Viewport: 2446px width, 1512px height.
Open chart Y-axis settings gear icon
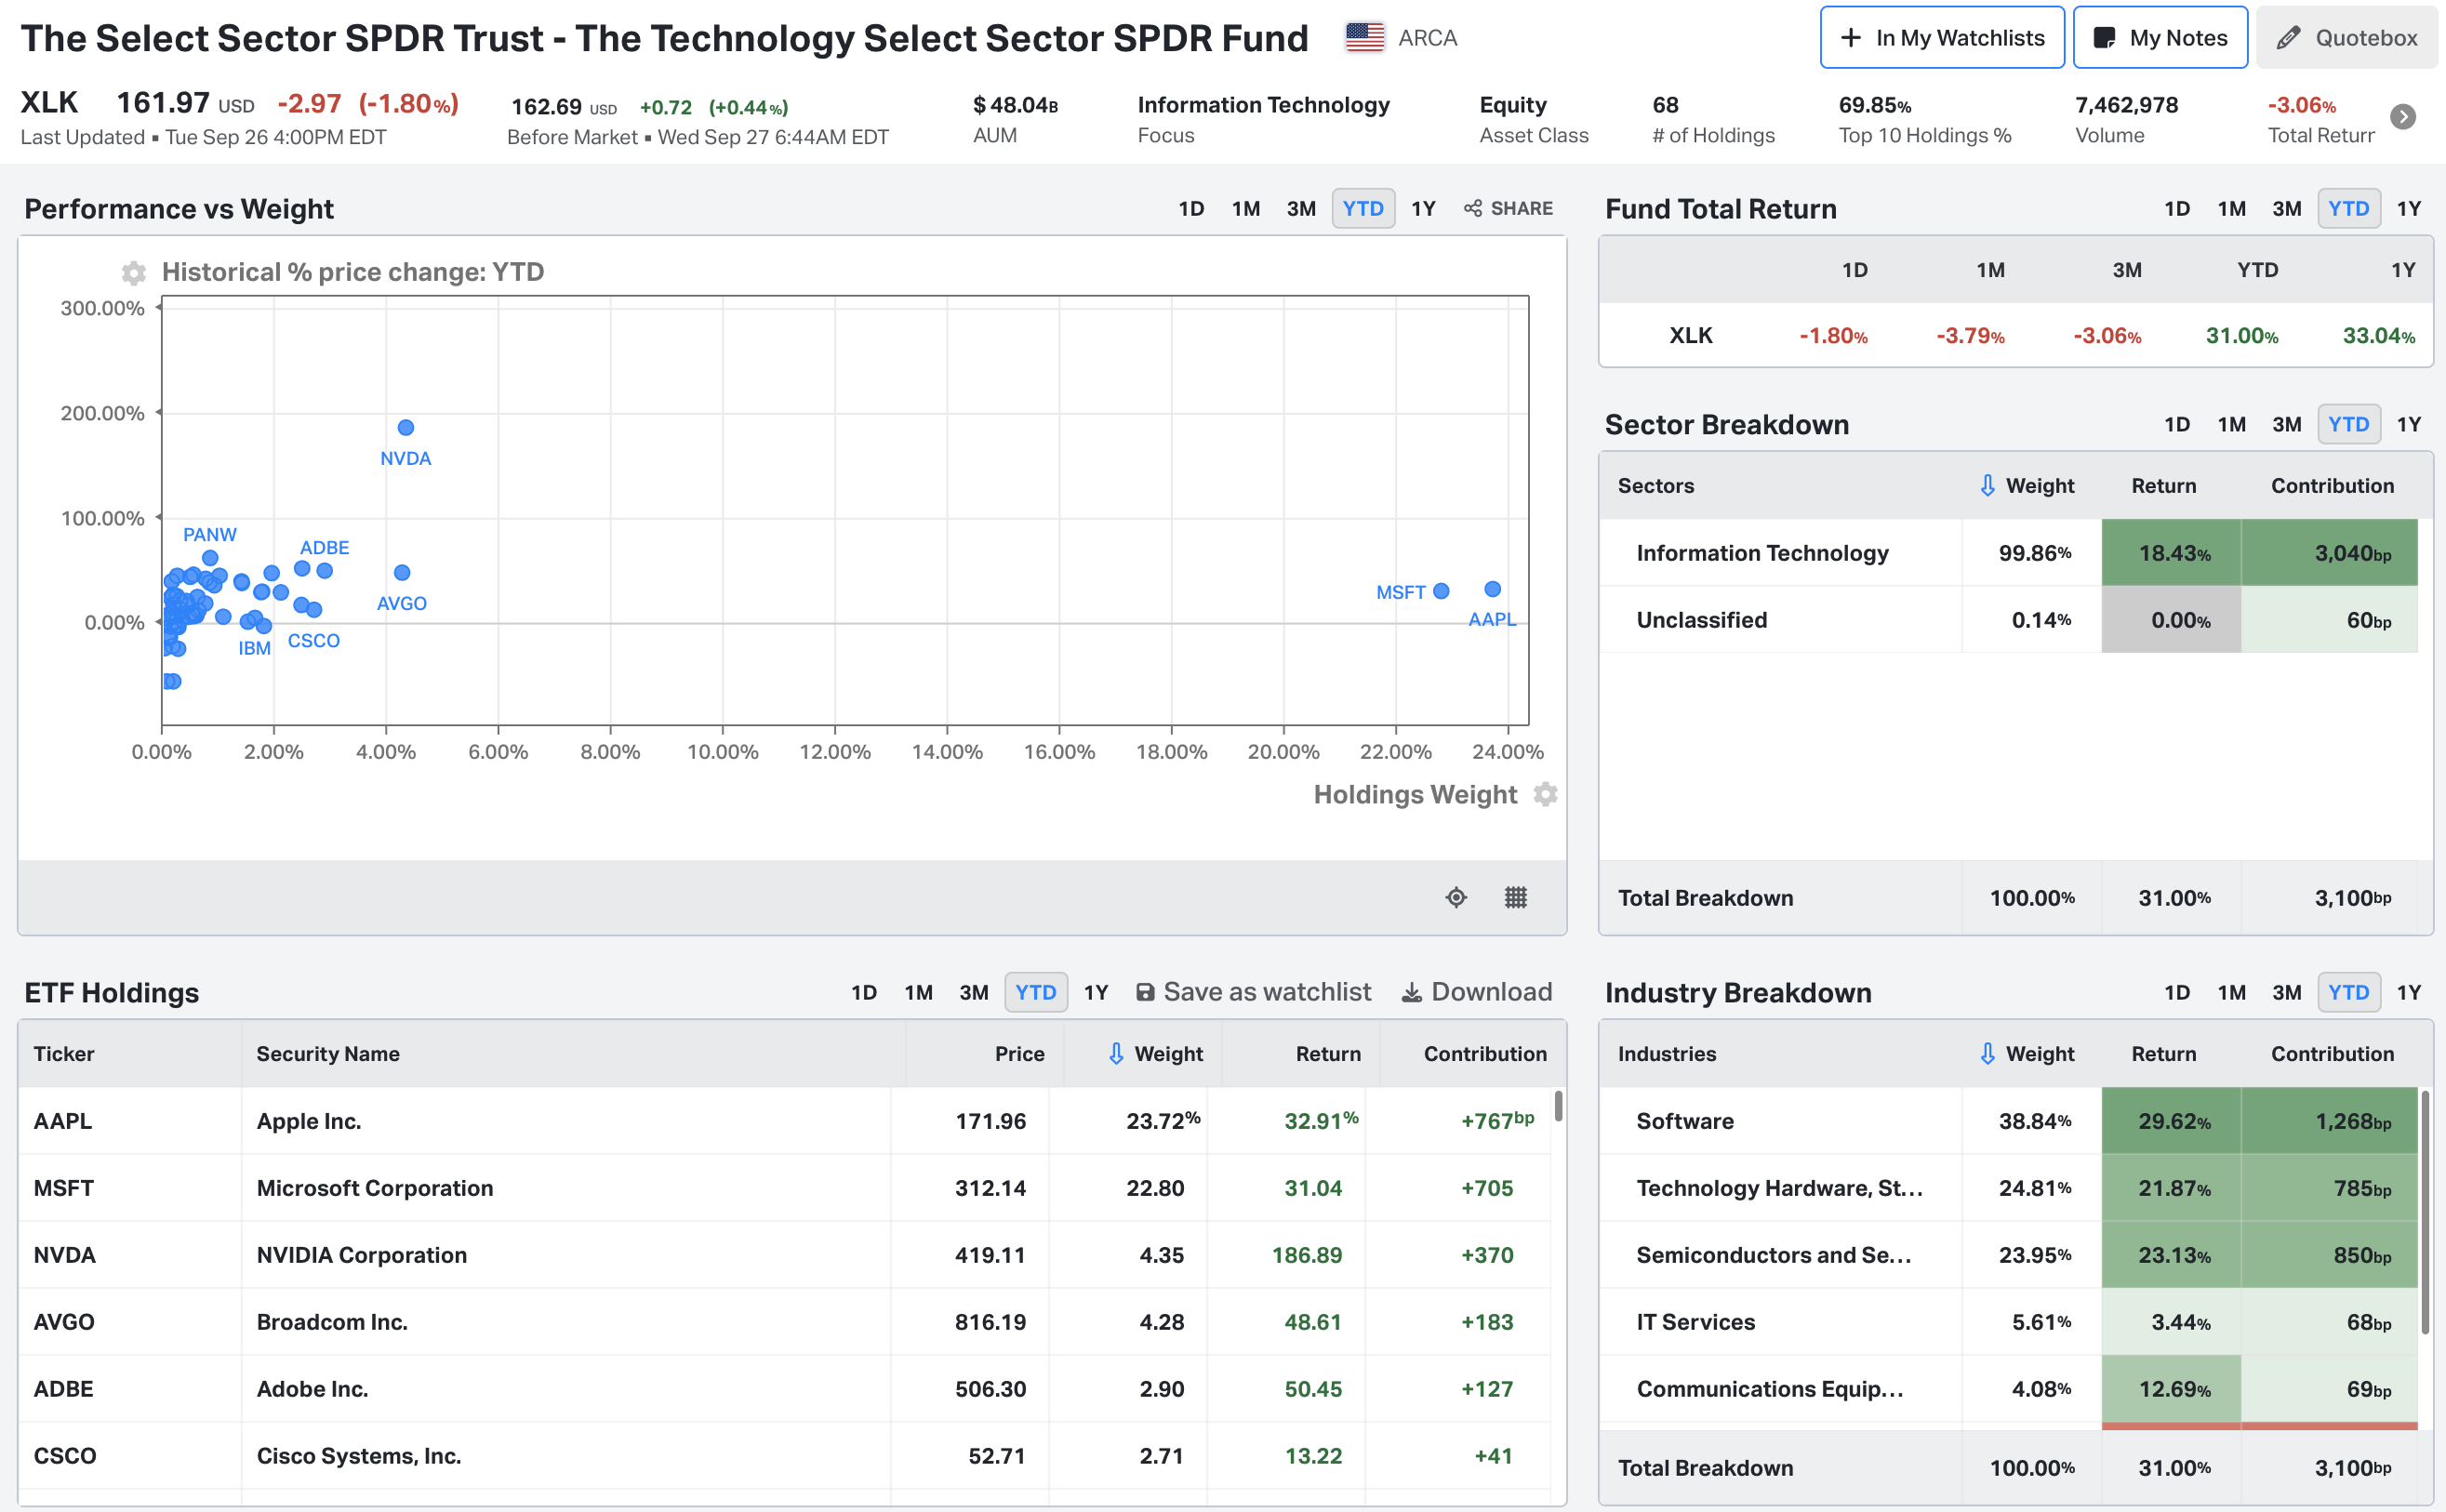click(x=134, y=272)
